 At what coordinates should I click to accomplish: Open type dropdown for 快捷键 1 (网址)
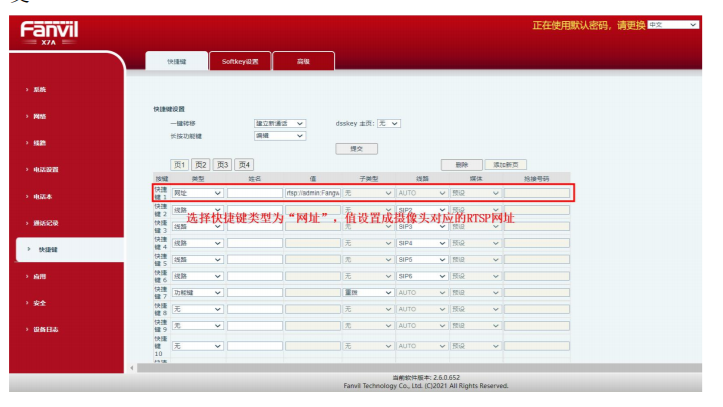pyautogui.click(x=197, y=194)
